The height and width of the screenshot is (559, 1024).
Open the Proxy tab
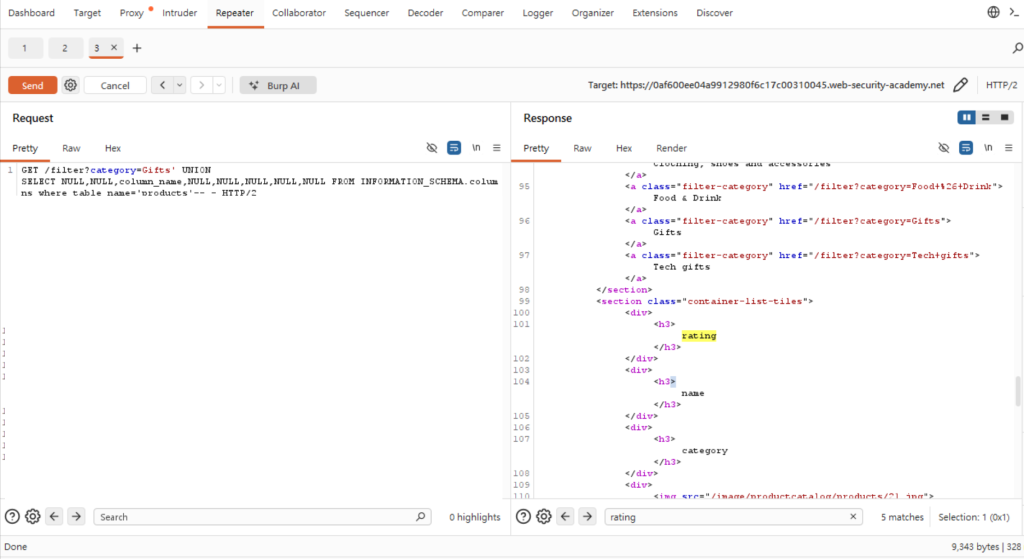click(x=131, y=13)
